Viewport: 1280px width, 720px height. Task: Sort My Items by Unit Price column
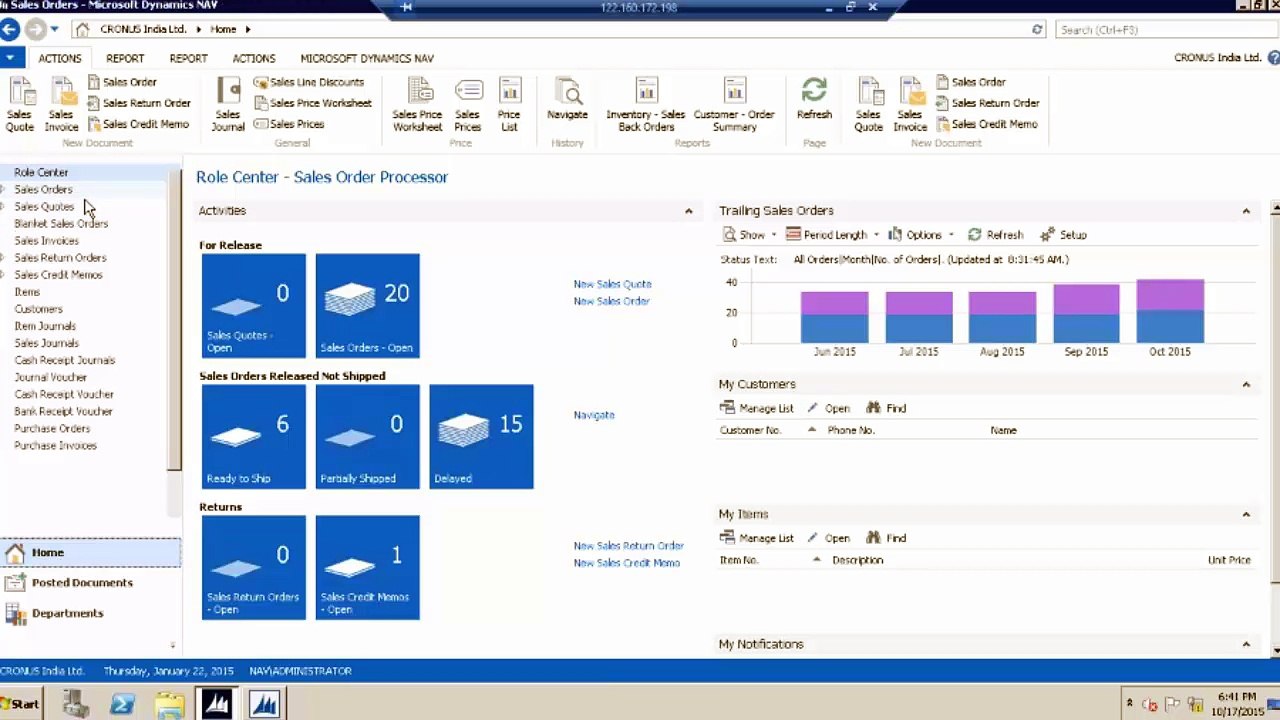1229,561
